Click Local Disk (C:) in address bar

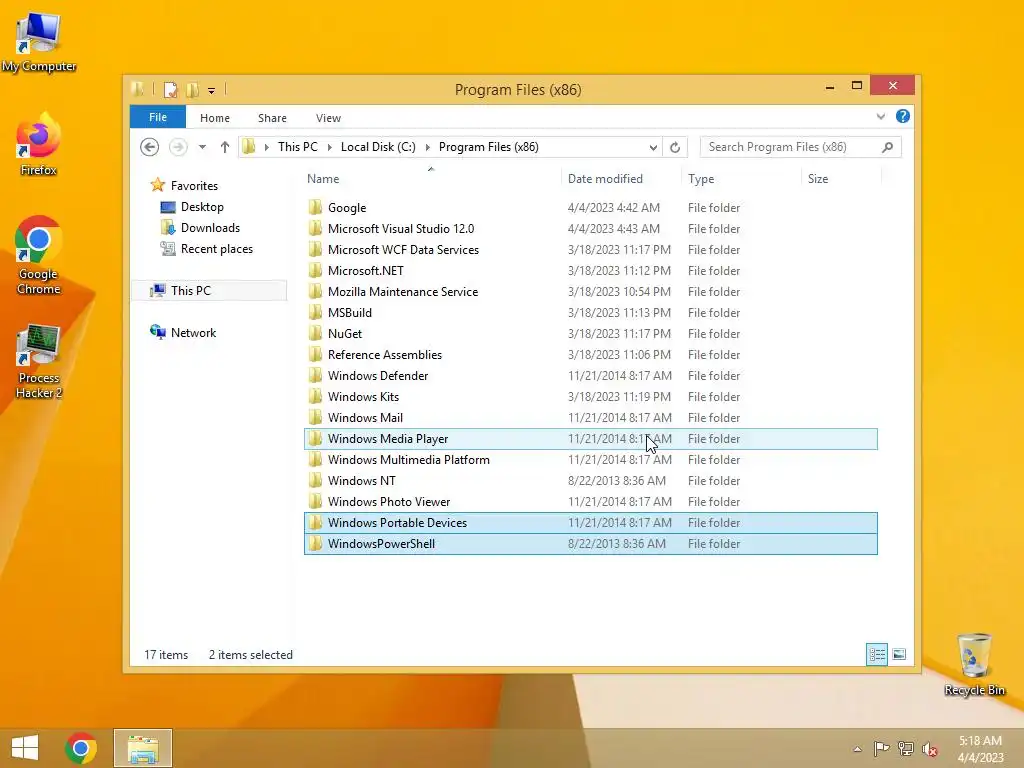[x=378, y=147]
